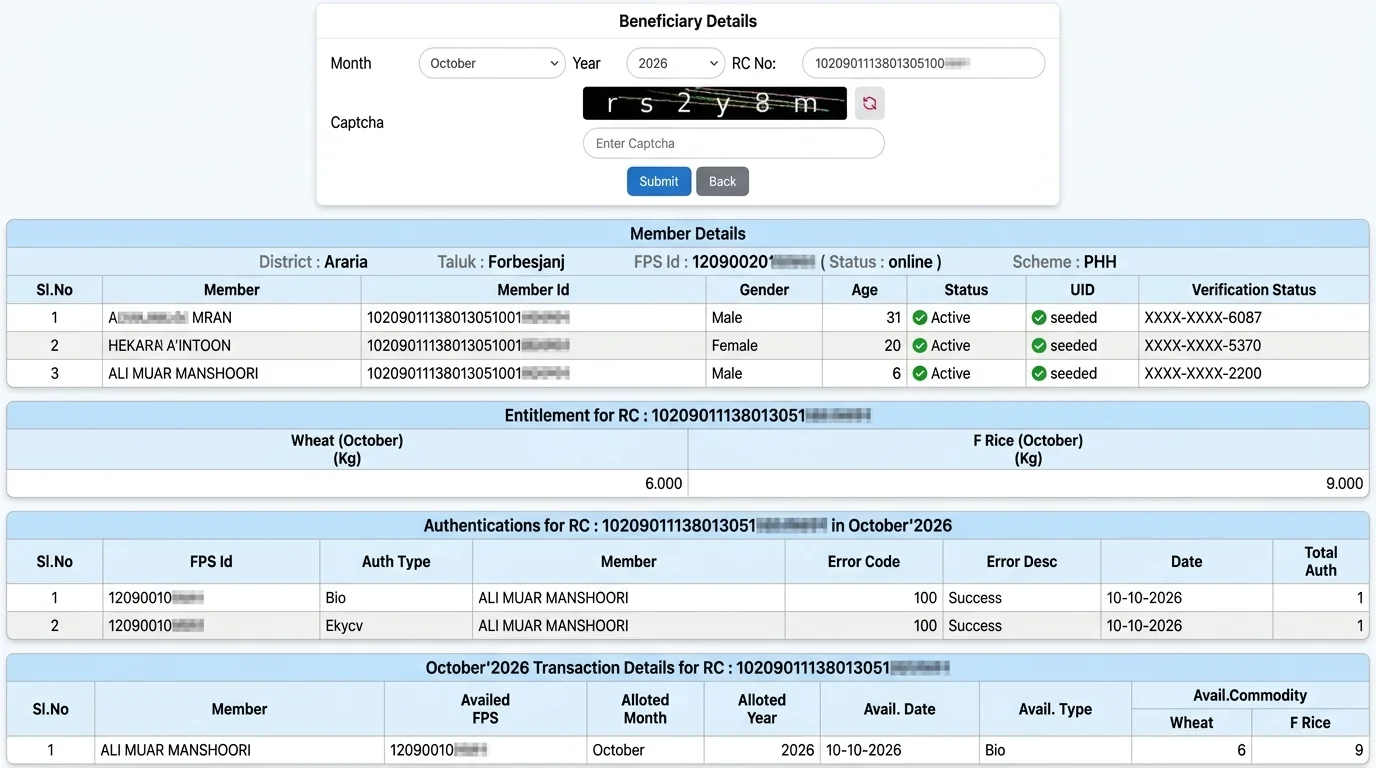Click verification status XXXX-XXXX-5370
This screenshot has width=1376, height=768.
pos(1203,346)
